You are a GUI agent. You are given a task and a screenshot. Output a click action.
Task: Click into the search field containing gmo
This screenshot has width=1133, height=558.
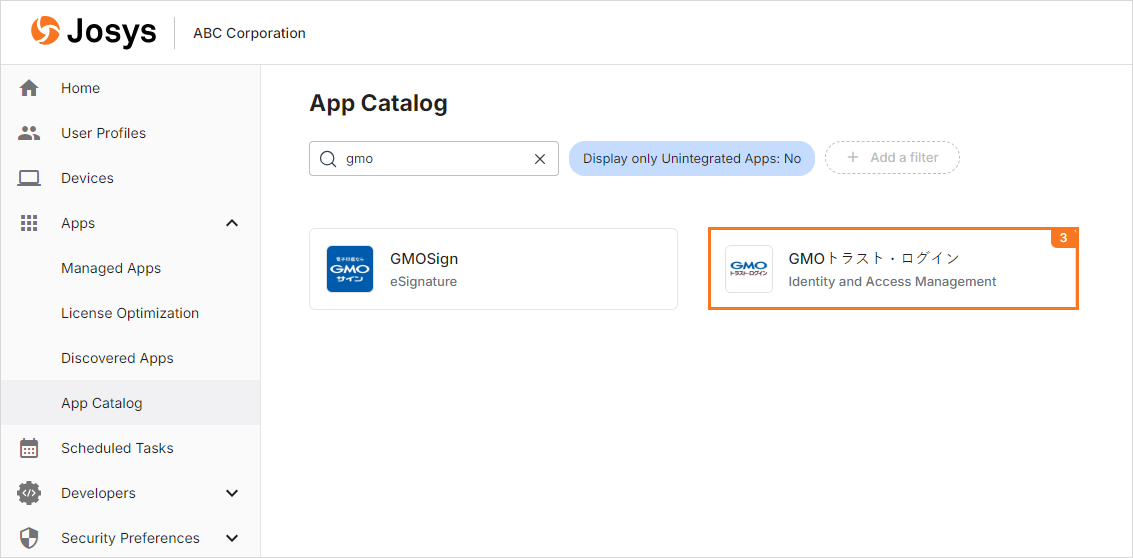click(x=434, y=158)
